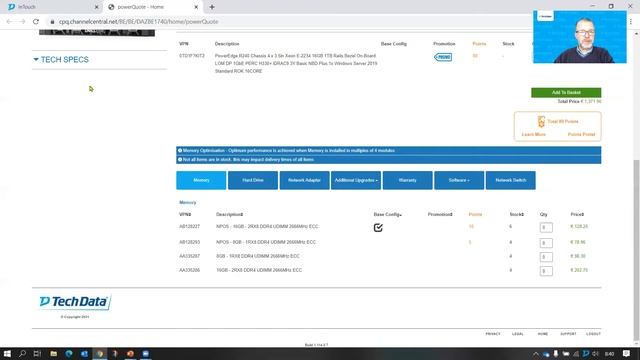Open the orange app icon in taskbar
Image resolution: width=640 pixels, height=360 pixels.
[x=130, y=353]
